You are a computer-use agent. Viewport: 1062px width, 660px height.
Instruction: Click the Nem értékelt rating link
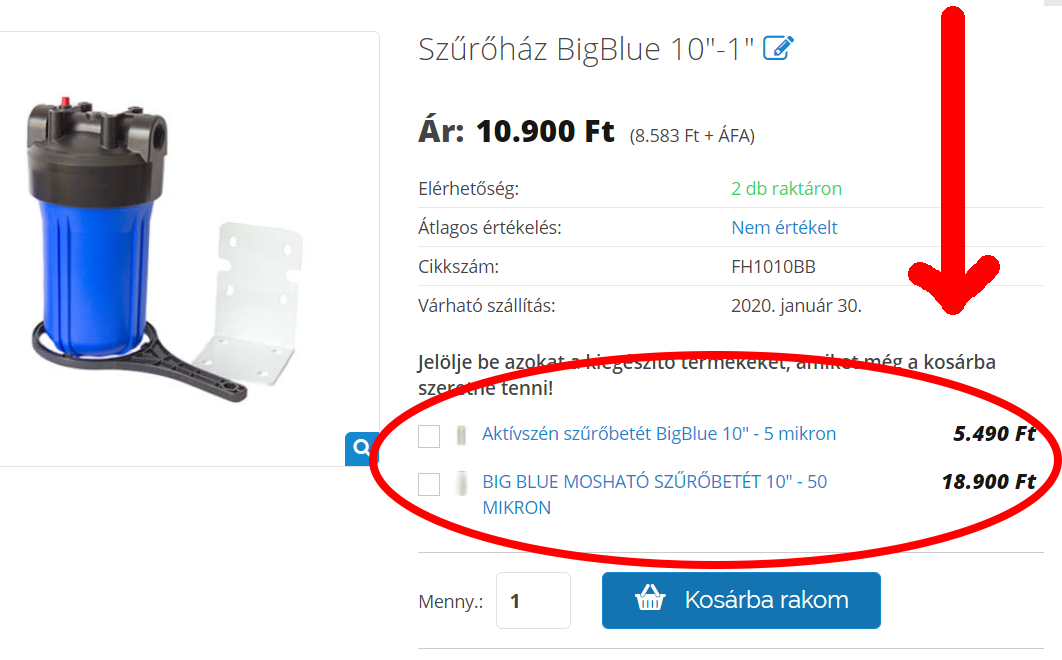tap(784, 228)
